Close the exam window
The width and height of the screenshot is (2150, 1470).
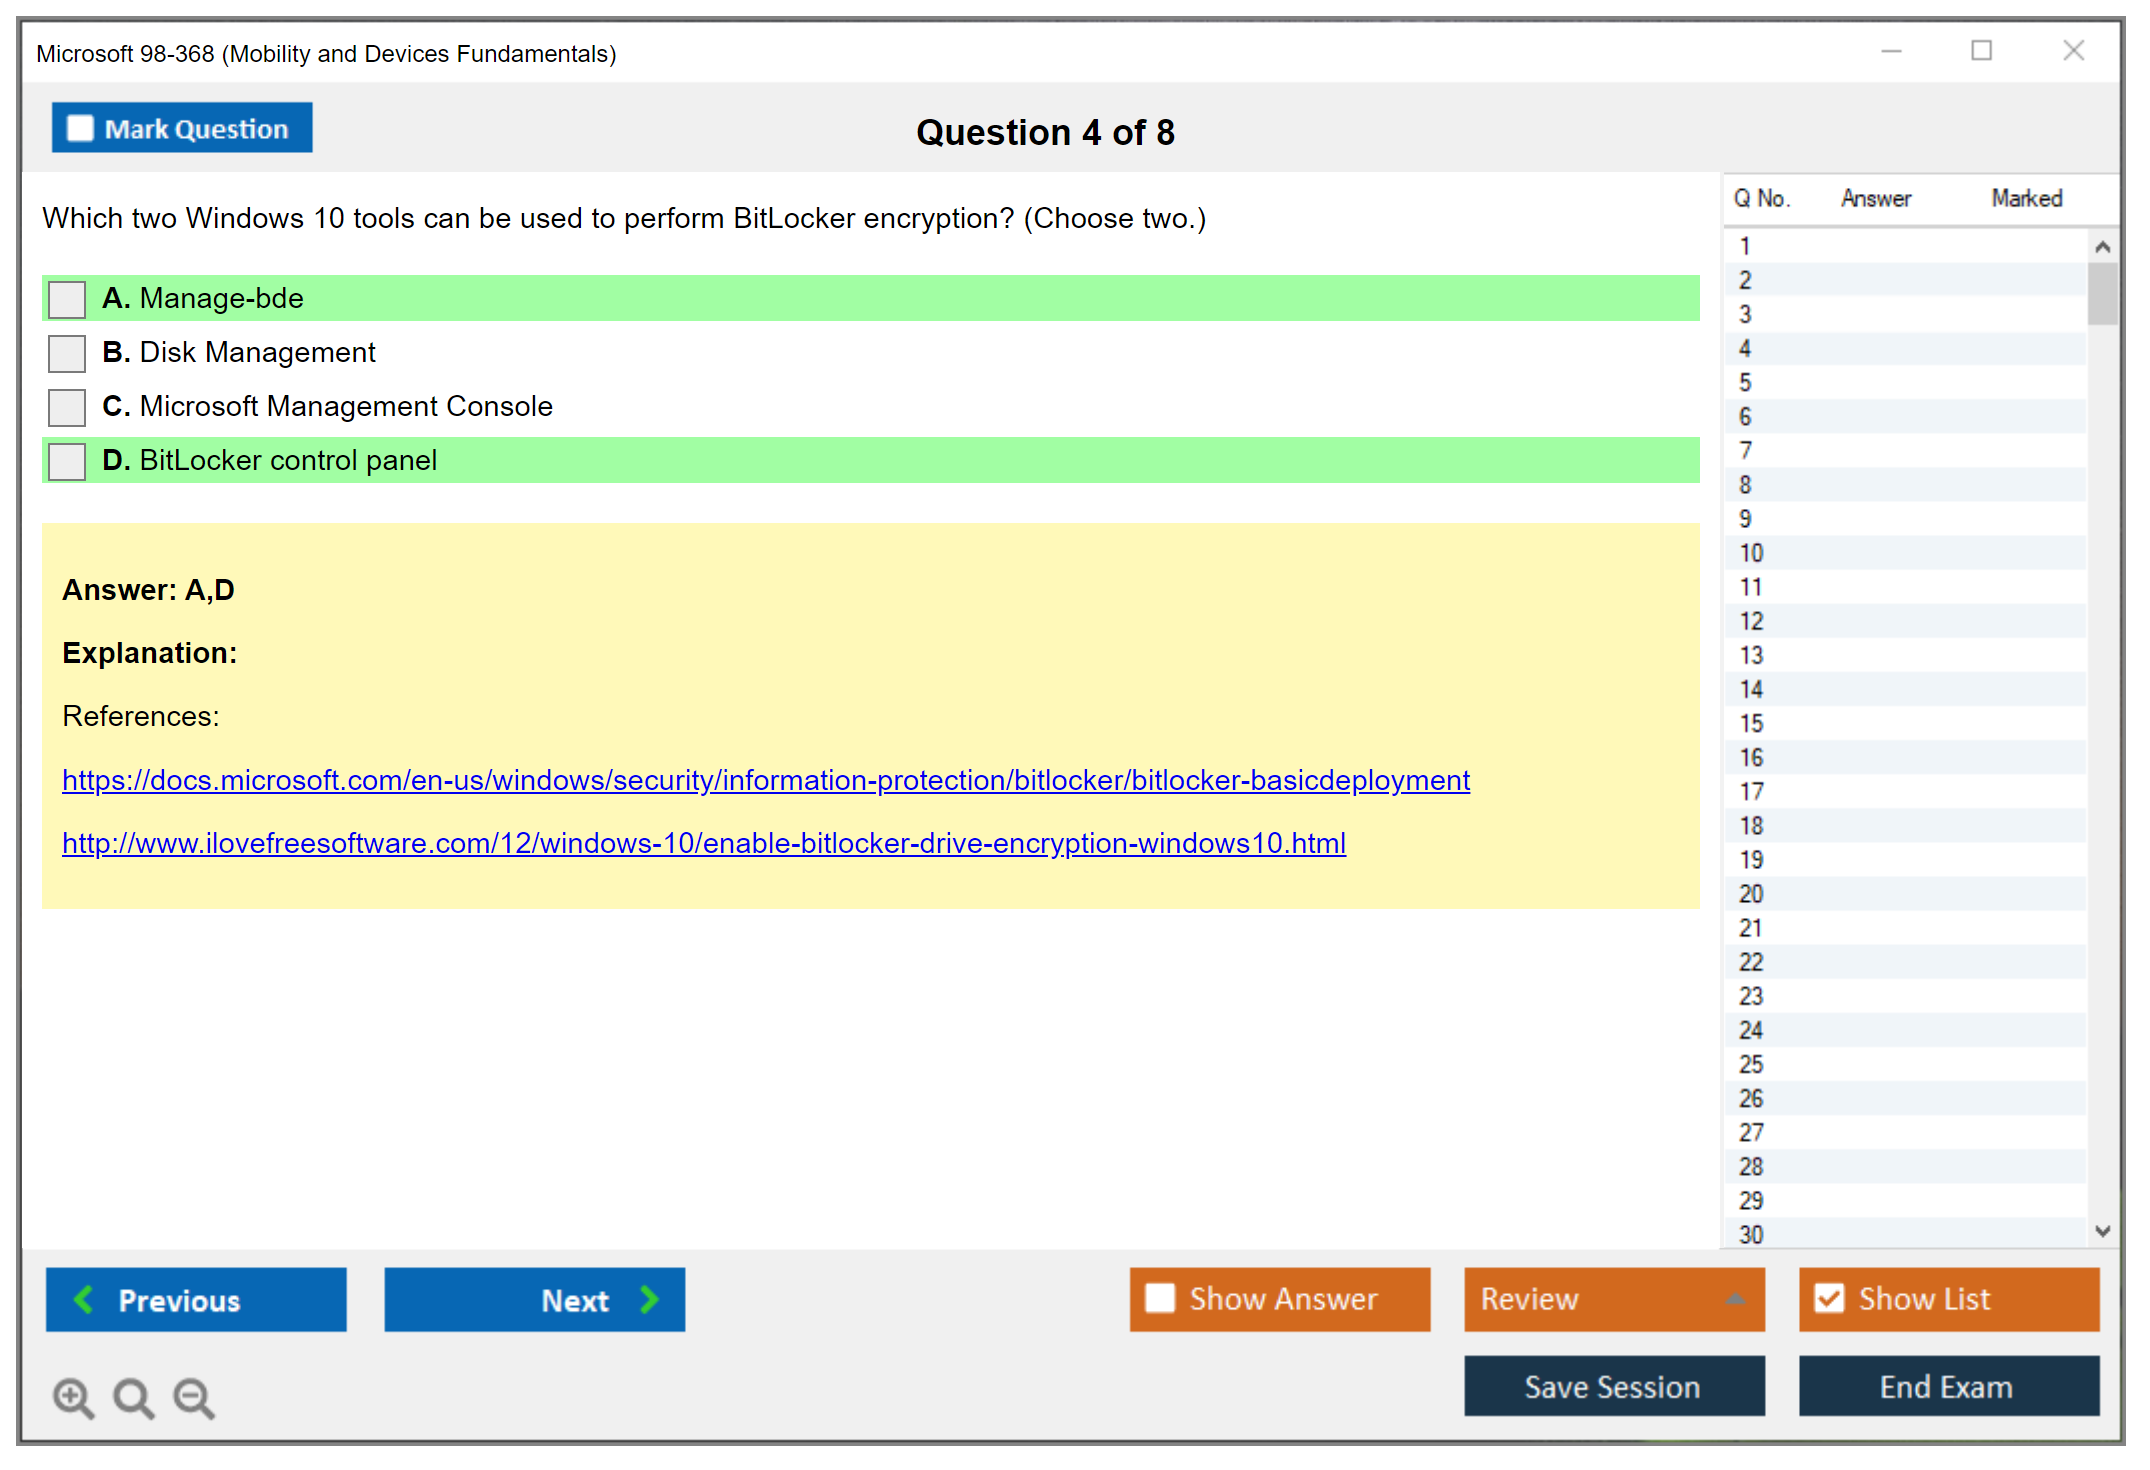[x=2073, y=51]
